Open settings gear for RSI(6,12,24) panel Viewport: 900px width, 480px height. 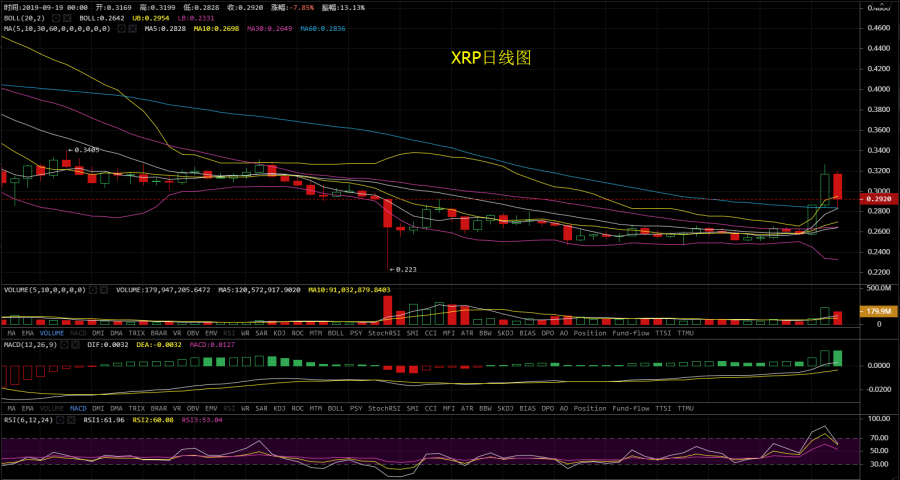(60, 420)
